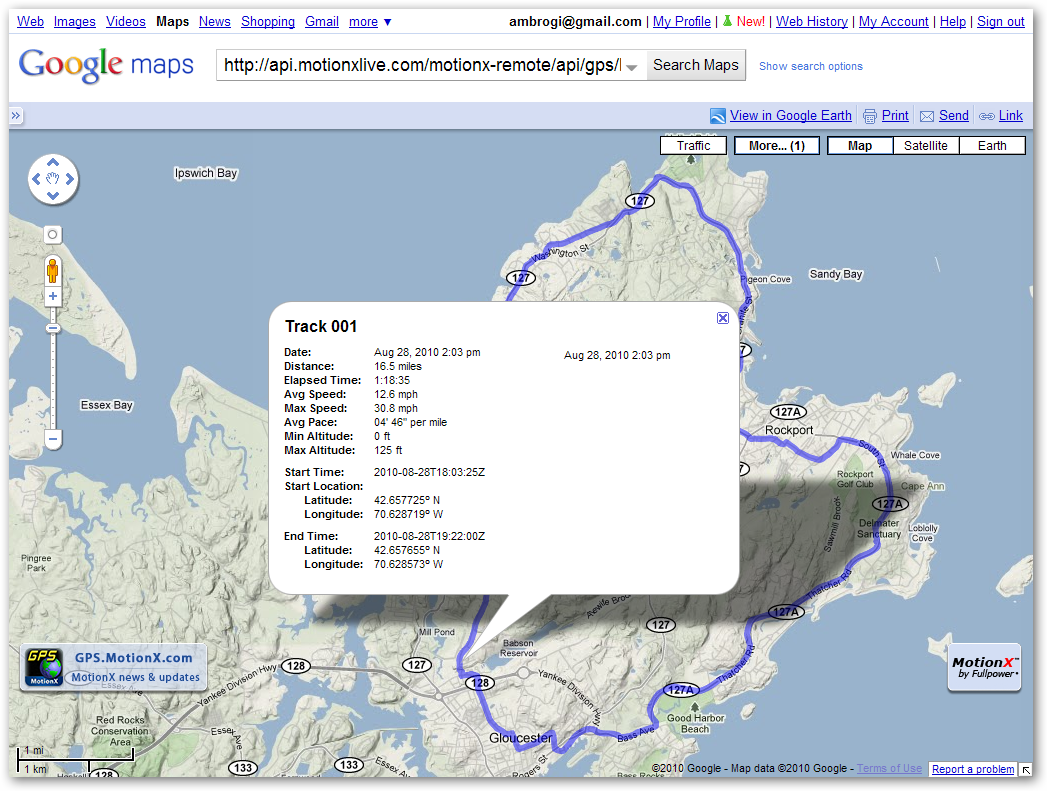Click the Street View pegman icon
This screenshot has height=791, width=1047.
(x=53, y=271)
